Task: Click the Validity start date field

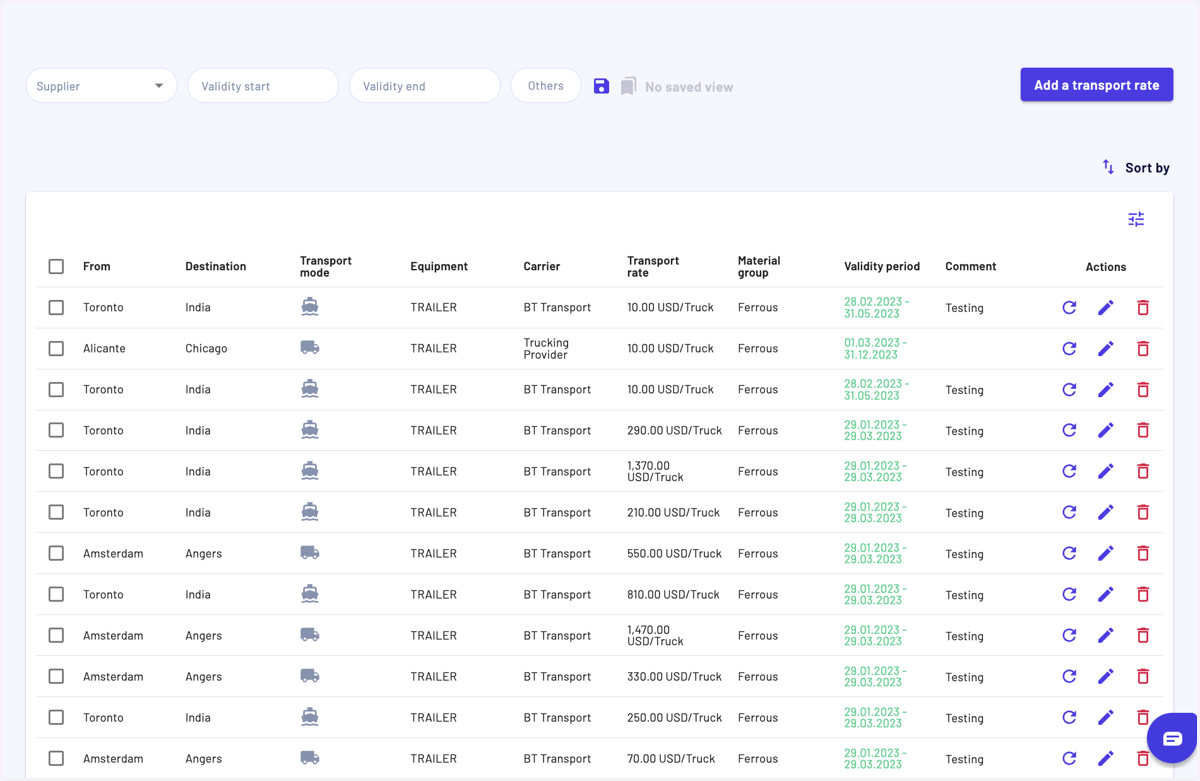Action: pos(263,86)
